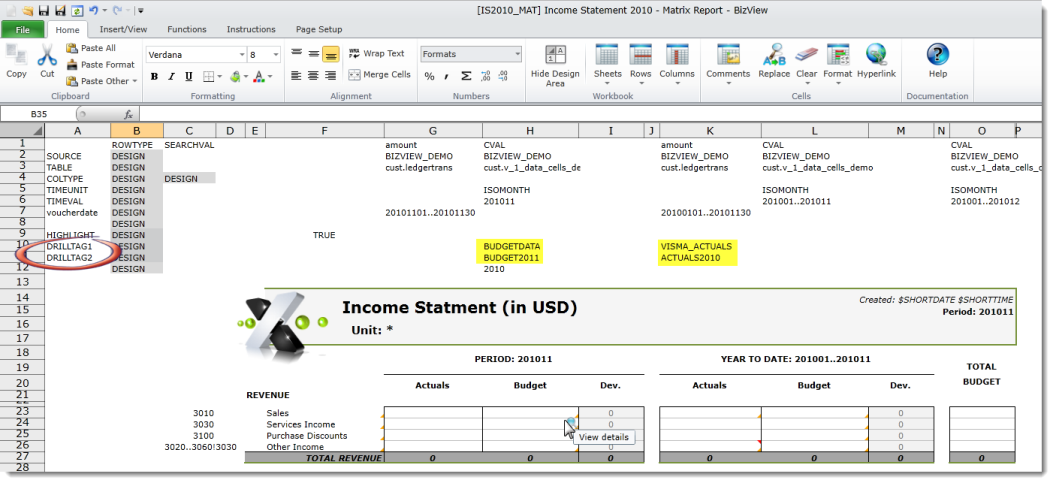Open the File tab
1053x483 pixels.
click(x=22, y=30)
